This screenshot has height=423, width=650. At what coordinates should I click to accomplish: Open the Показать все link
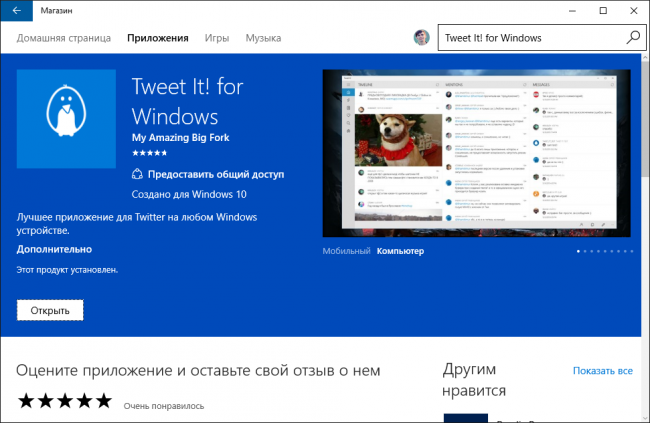point(603,371)
